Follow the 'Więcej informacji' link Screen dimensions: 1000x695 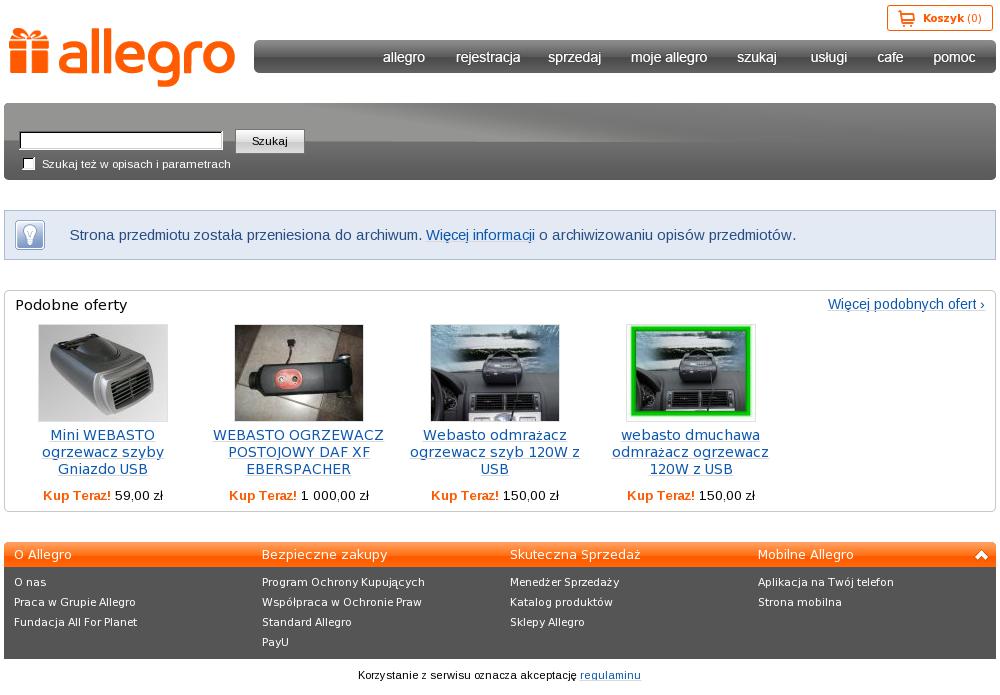tap(480, 235)
